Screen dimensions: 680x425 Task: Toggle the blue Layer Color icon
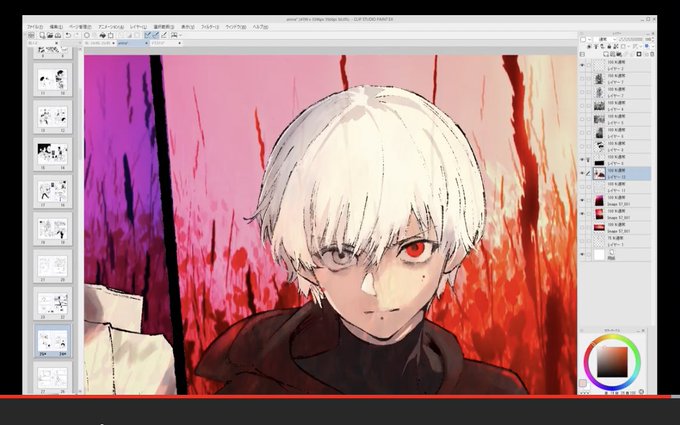click(x=647, y=46)
